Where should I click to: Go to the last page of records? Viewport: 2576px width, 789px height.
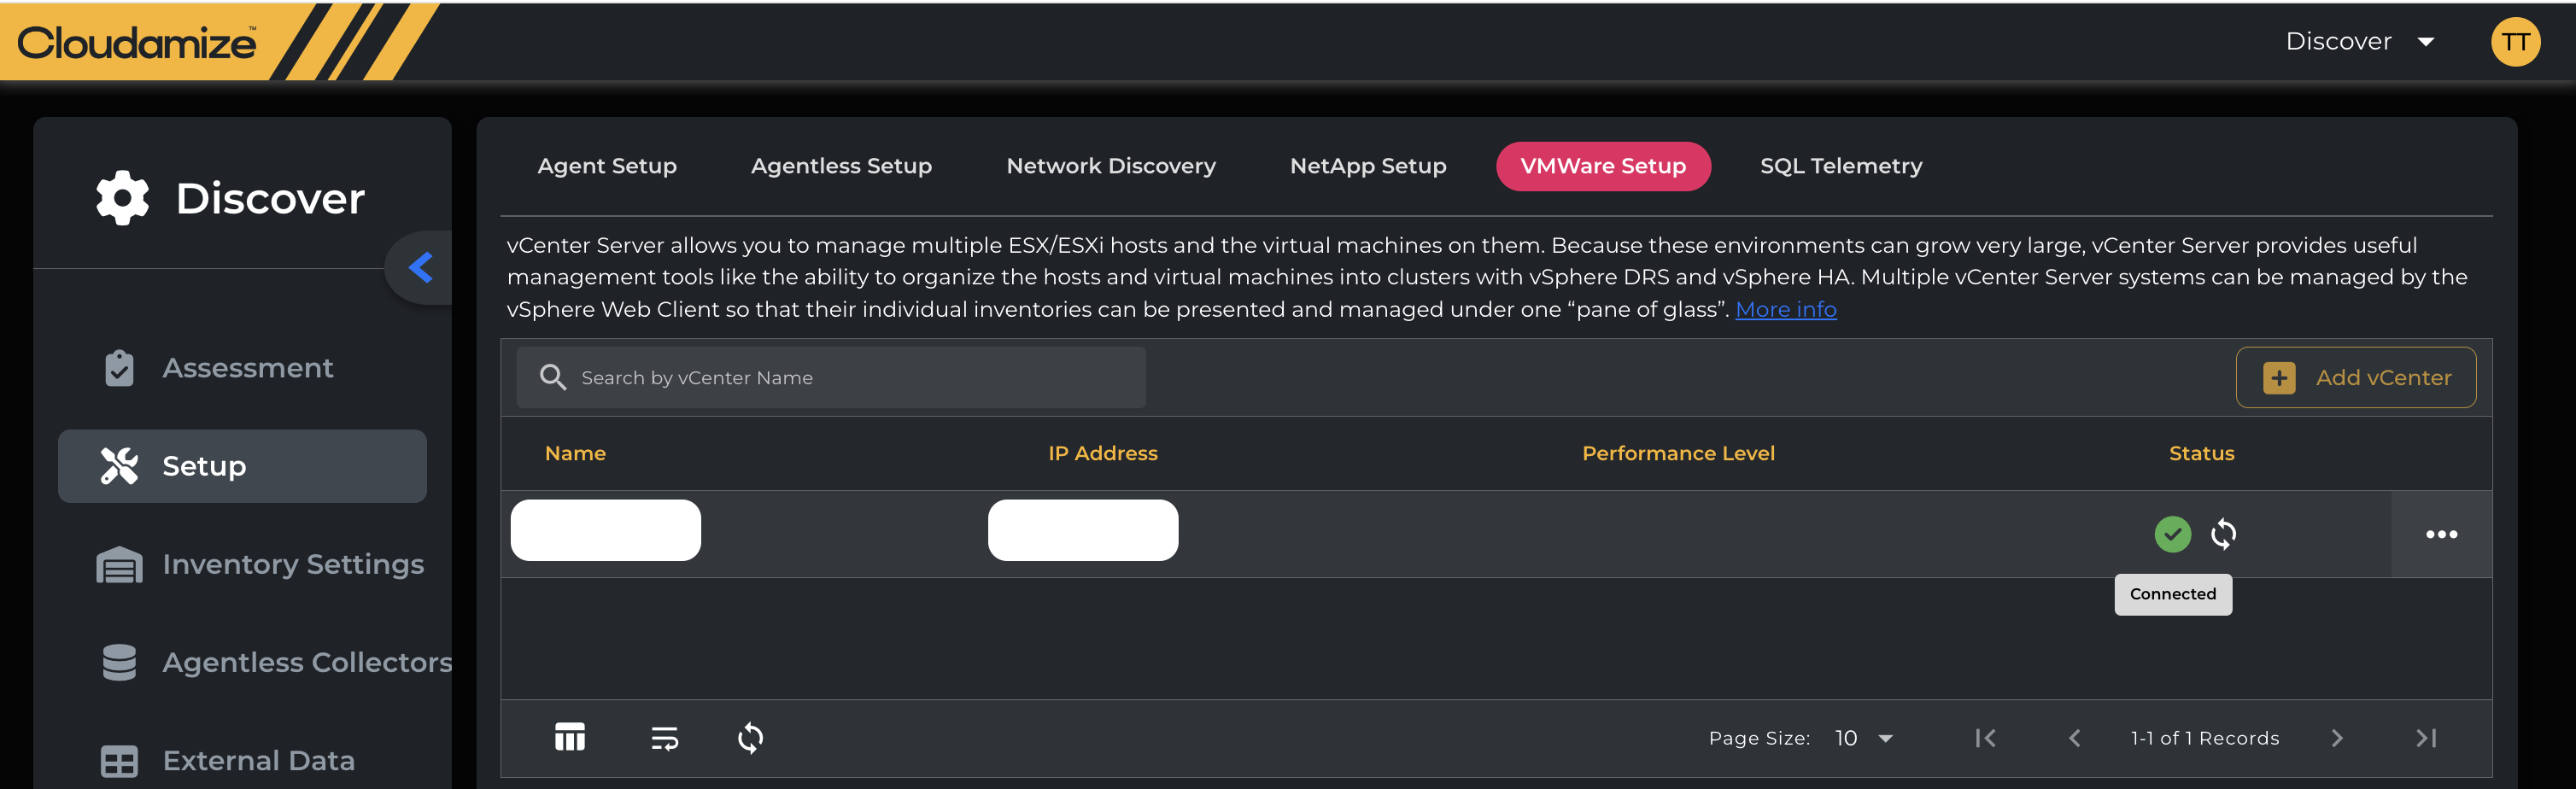tap(2426, 738)
